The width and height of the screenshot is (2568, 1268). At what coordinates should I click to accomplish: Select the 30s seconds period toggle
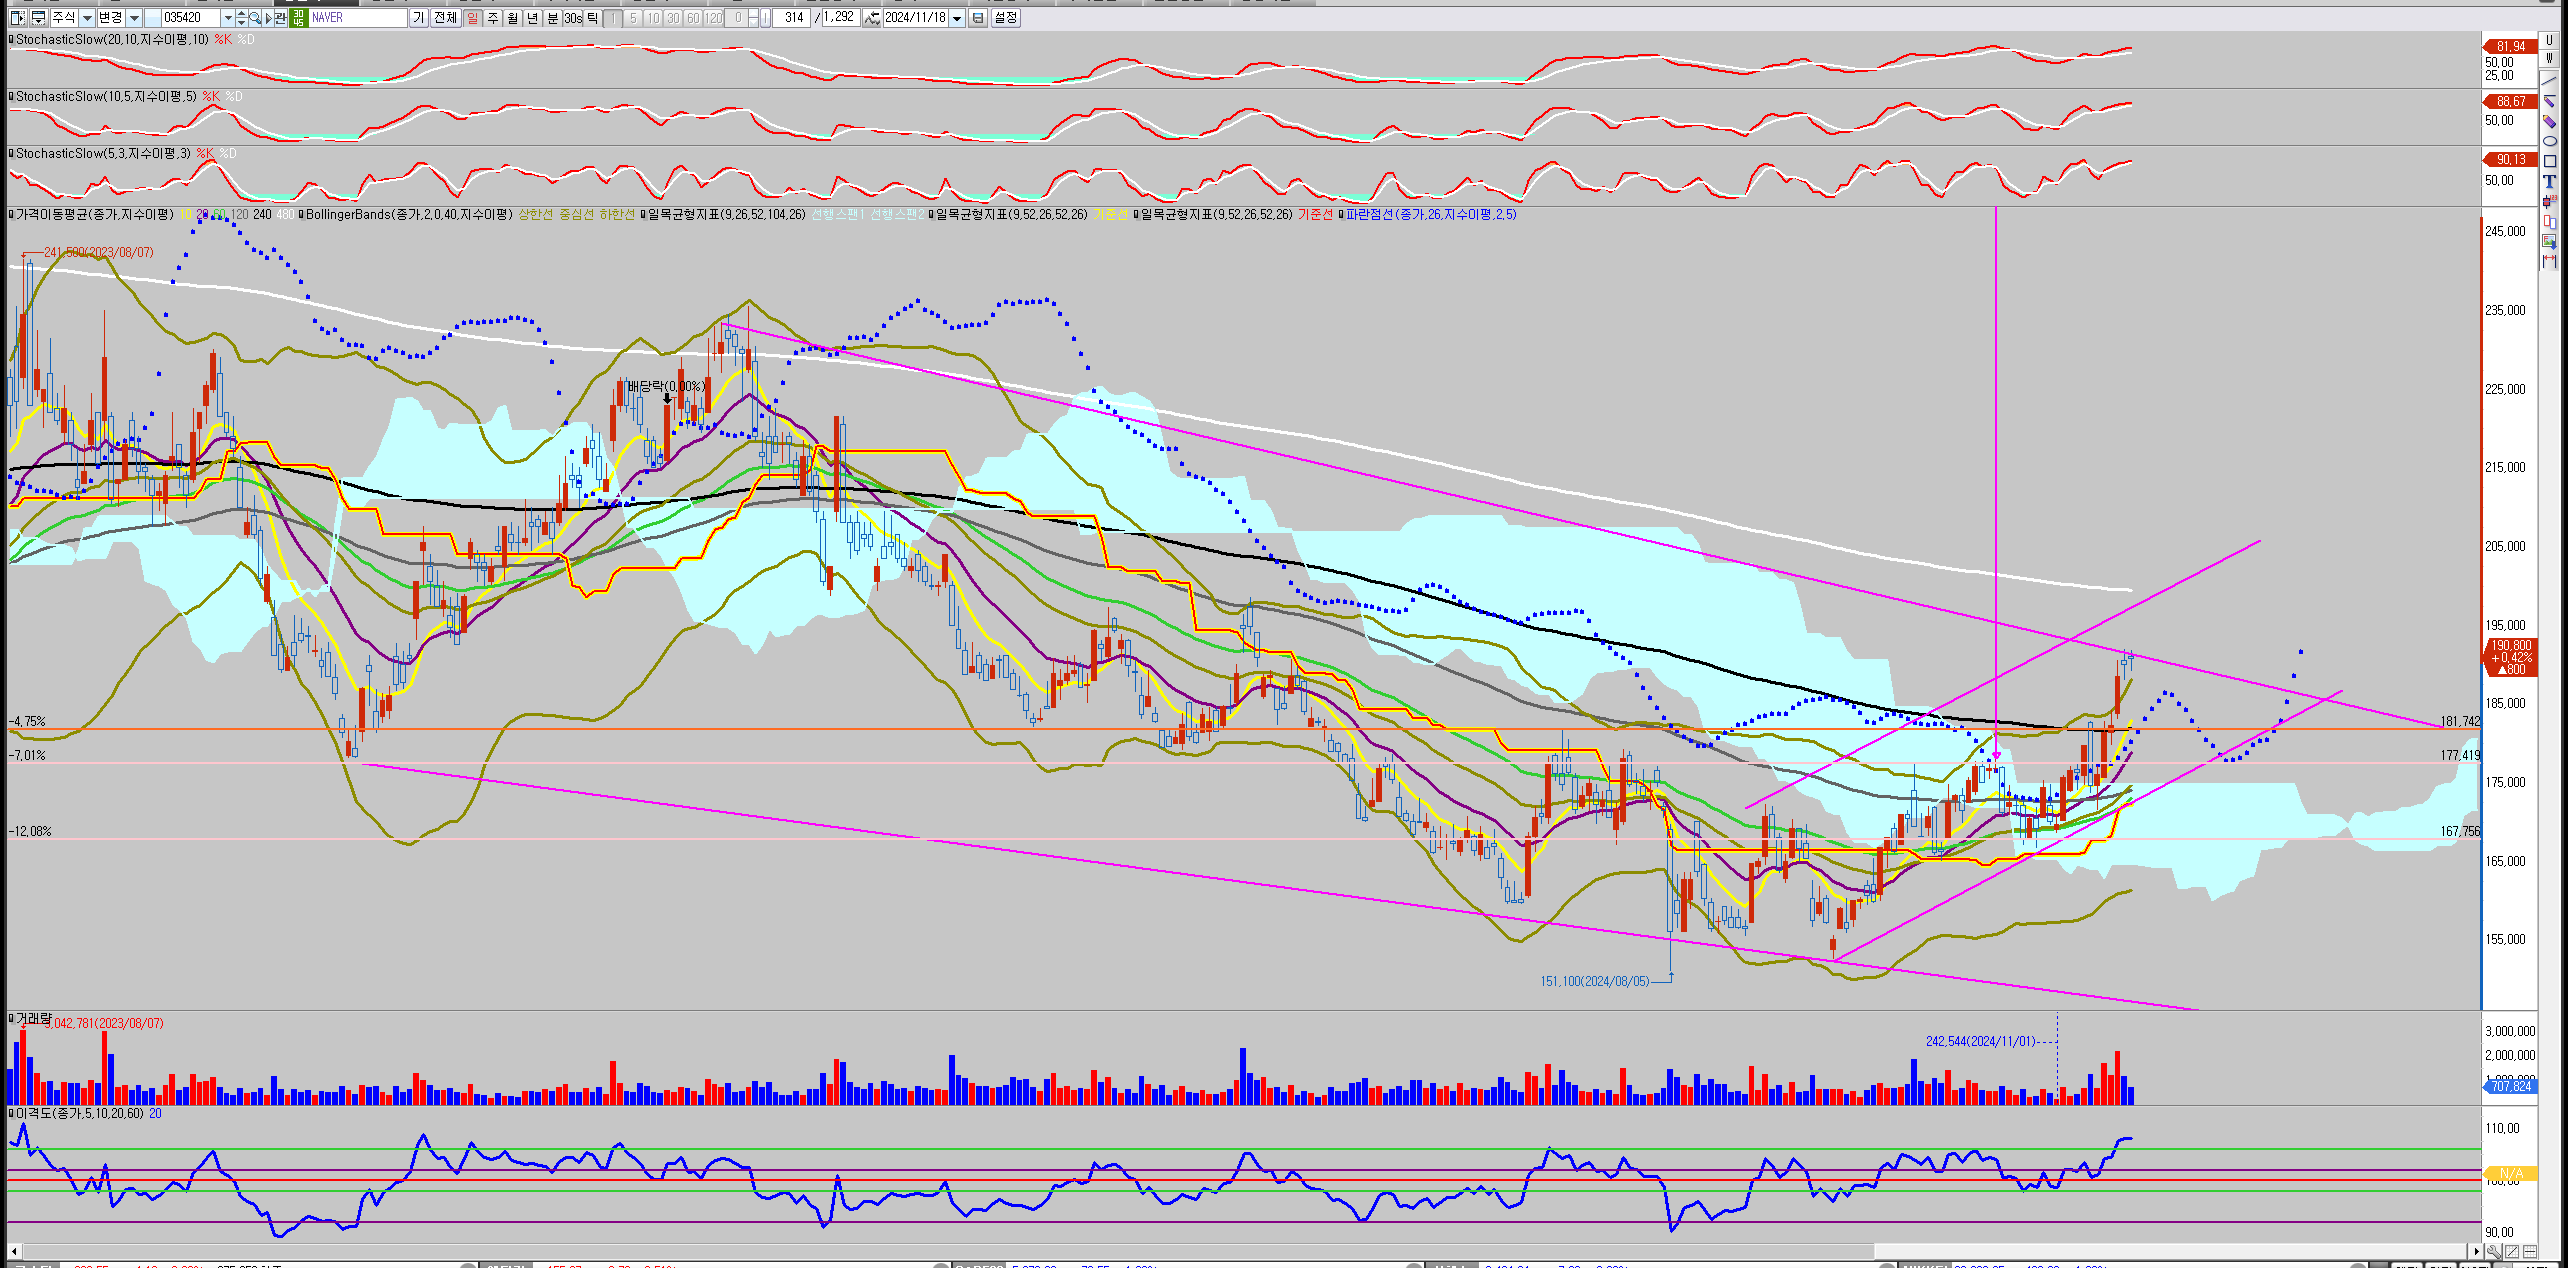pos(573,18)
